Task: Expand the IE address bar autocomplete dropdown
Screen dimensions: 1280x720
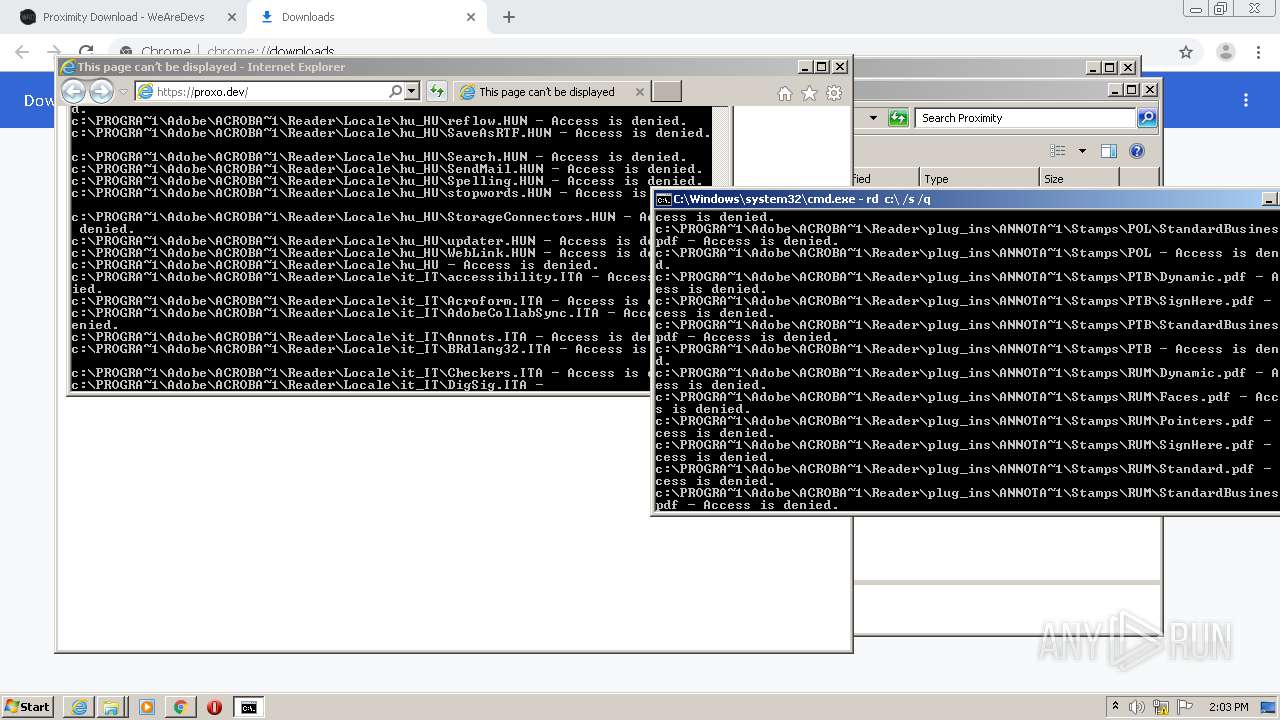Action: click(x=411, y=91)
